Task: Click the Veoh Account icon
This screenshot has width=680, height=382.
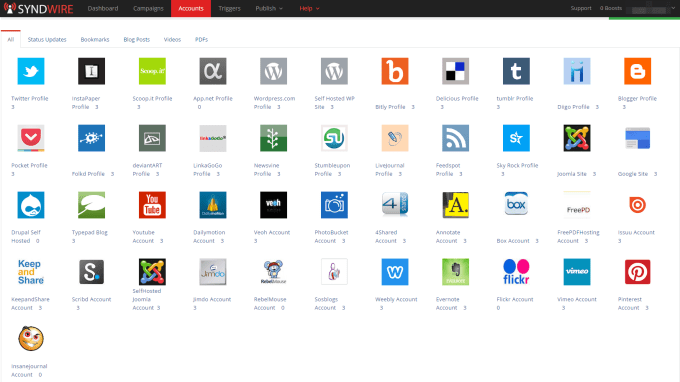Action: (x=274, y=205)
